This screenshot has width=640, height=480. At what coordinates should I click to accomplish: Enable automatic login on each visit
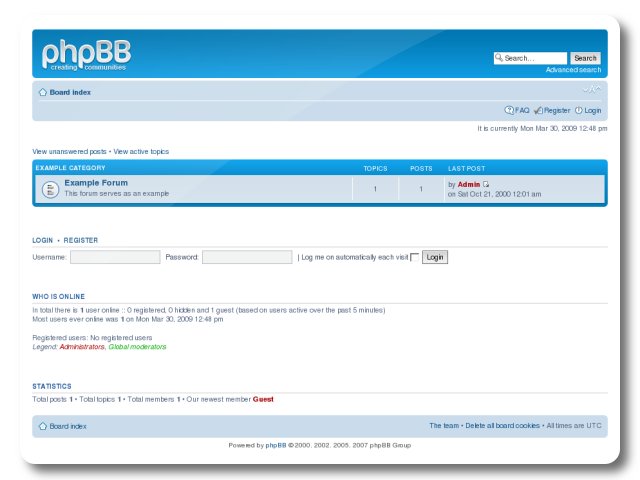415,257
